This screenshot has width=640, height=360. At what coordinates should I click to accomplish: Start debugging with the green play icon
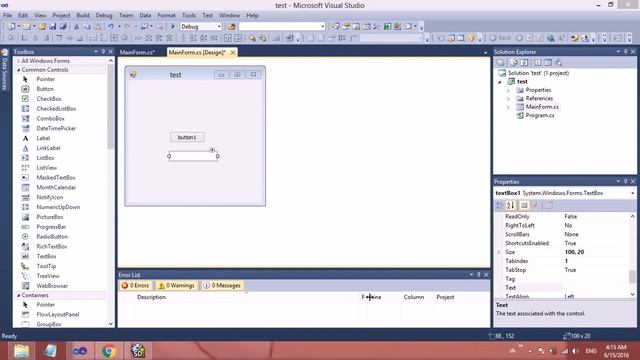point(173,27)
